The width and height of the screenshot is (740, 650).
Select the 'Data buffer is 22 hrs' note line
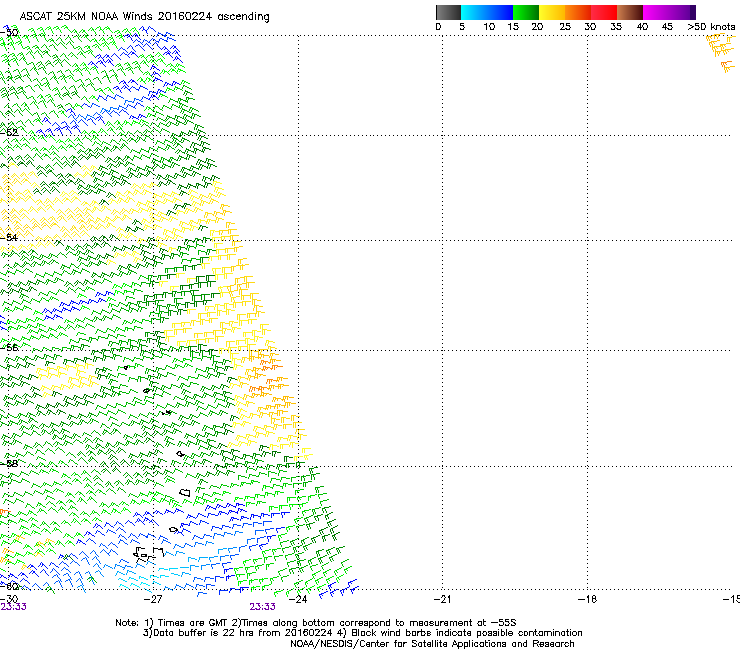pos(362,633)
